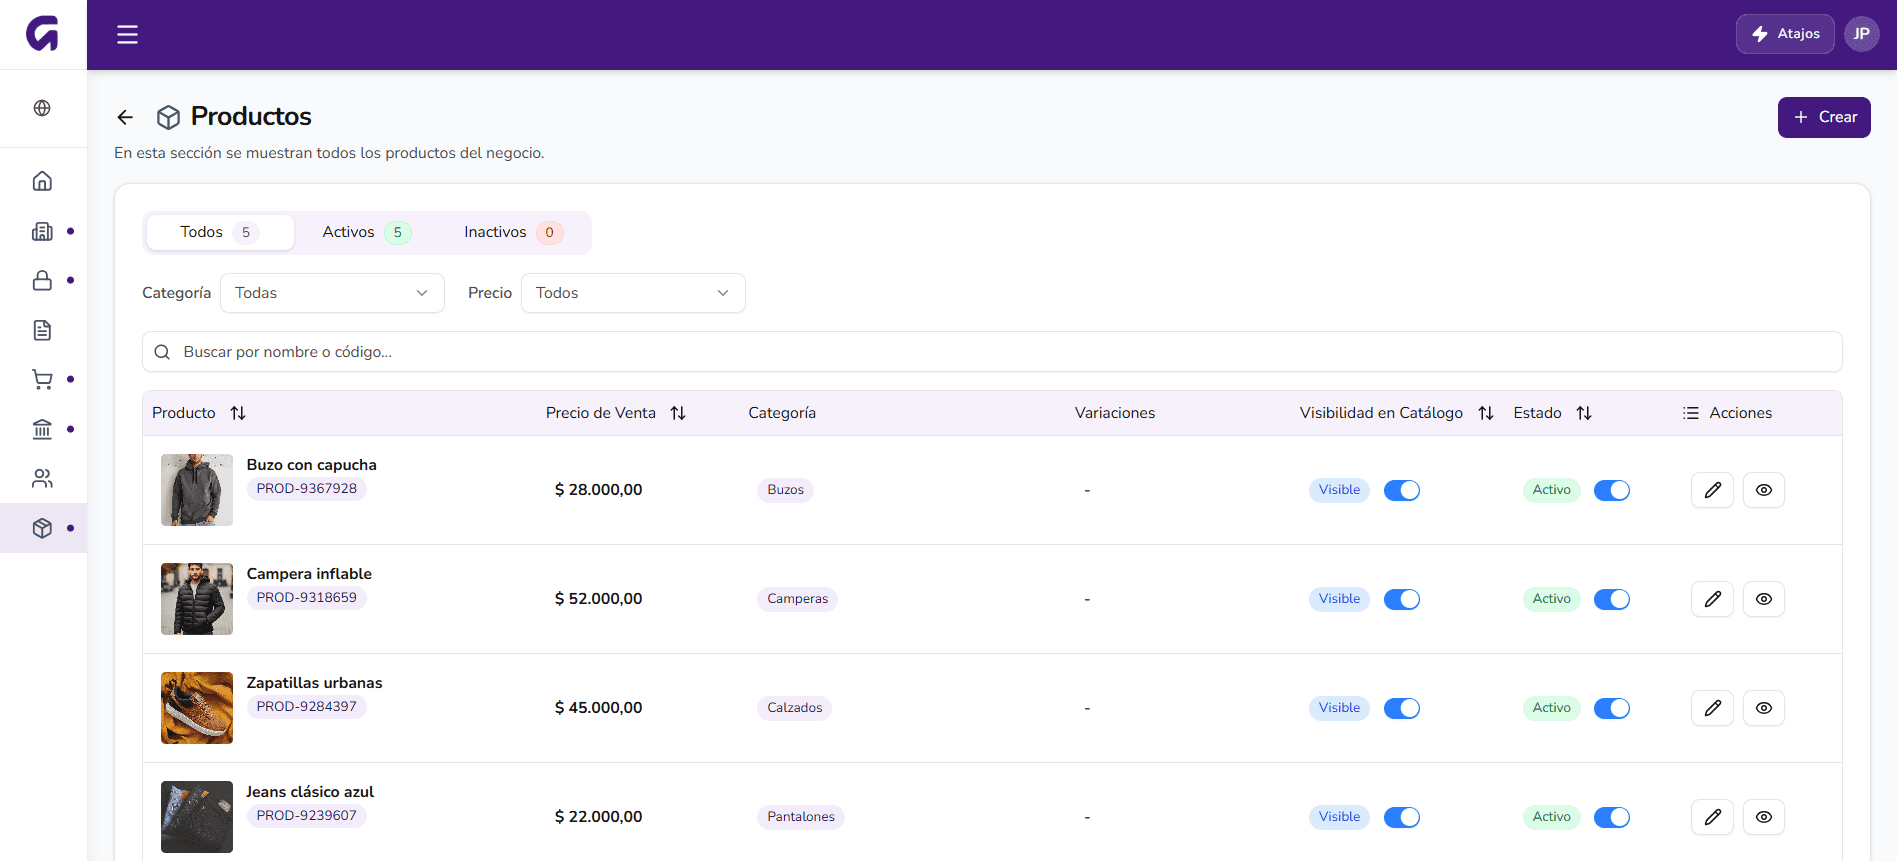This screenshot has height=861, width=1897.
Task: Click the globe icon in sidebar
Action: click(x=42, y=108)
